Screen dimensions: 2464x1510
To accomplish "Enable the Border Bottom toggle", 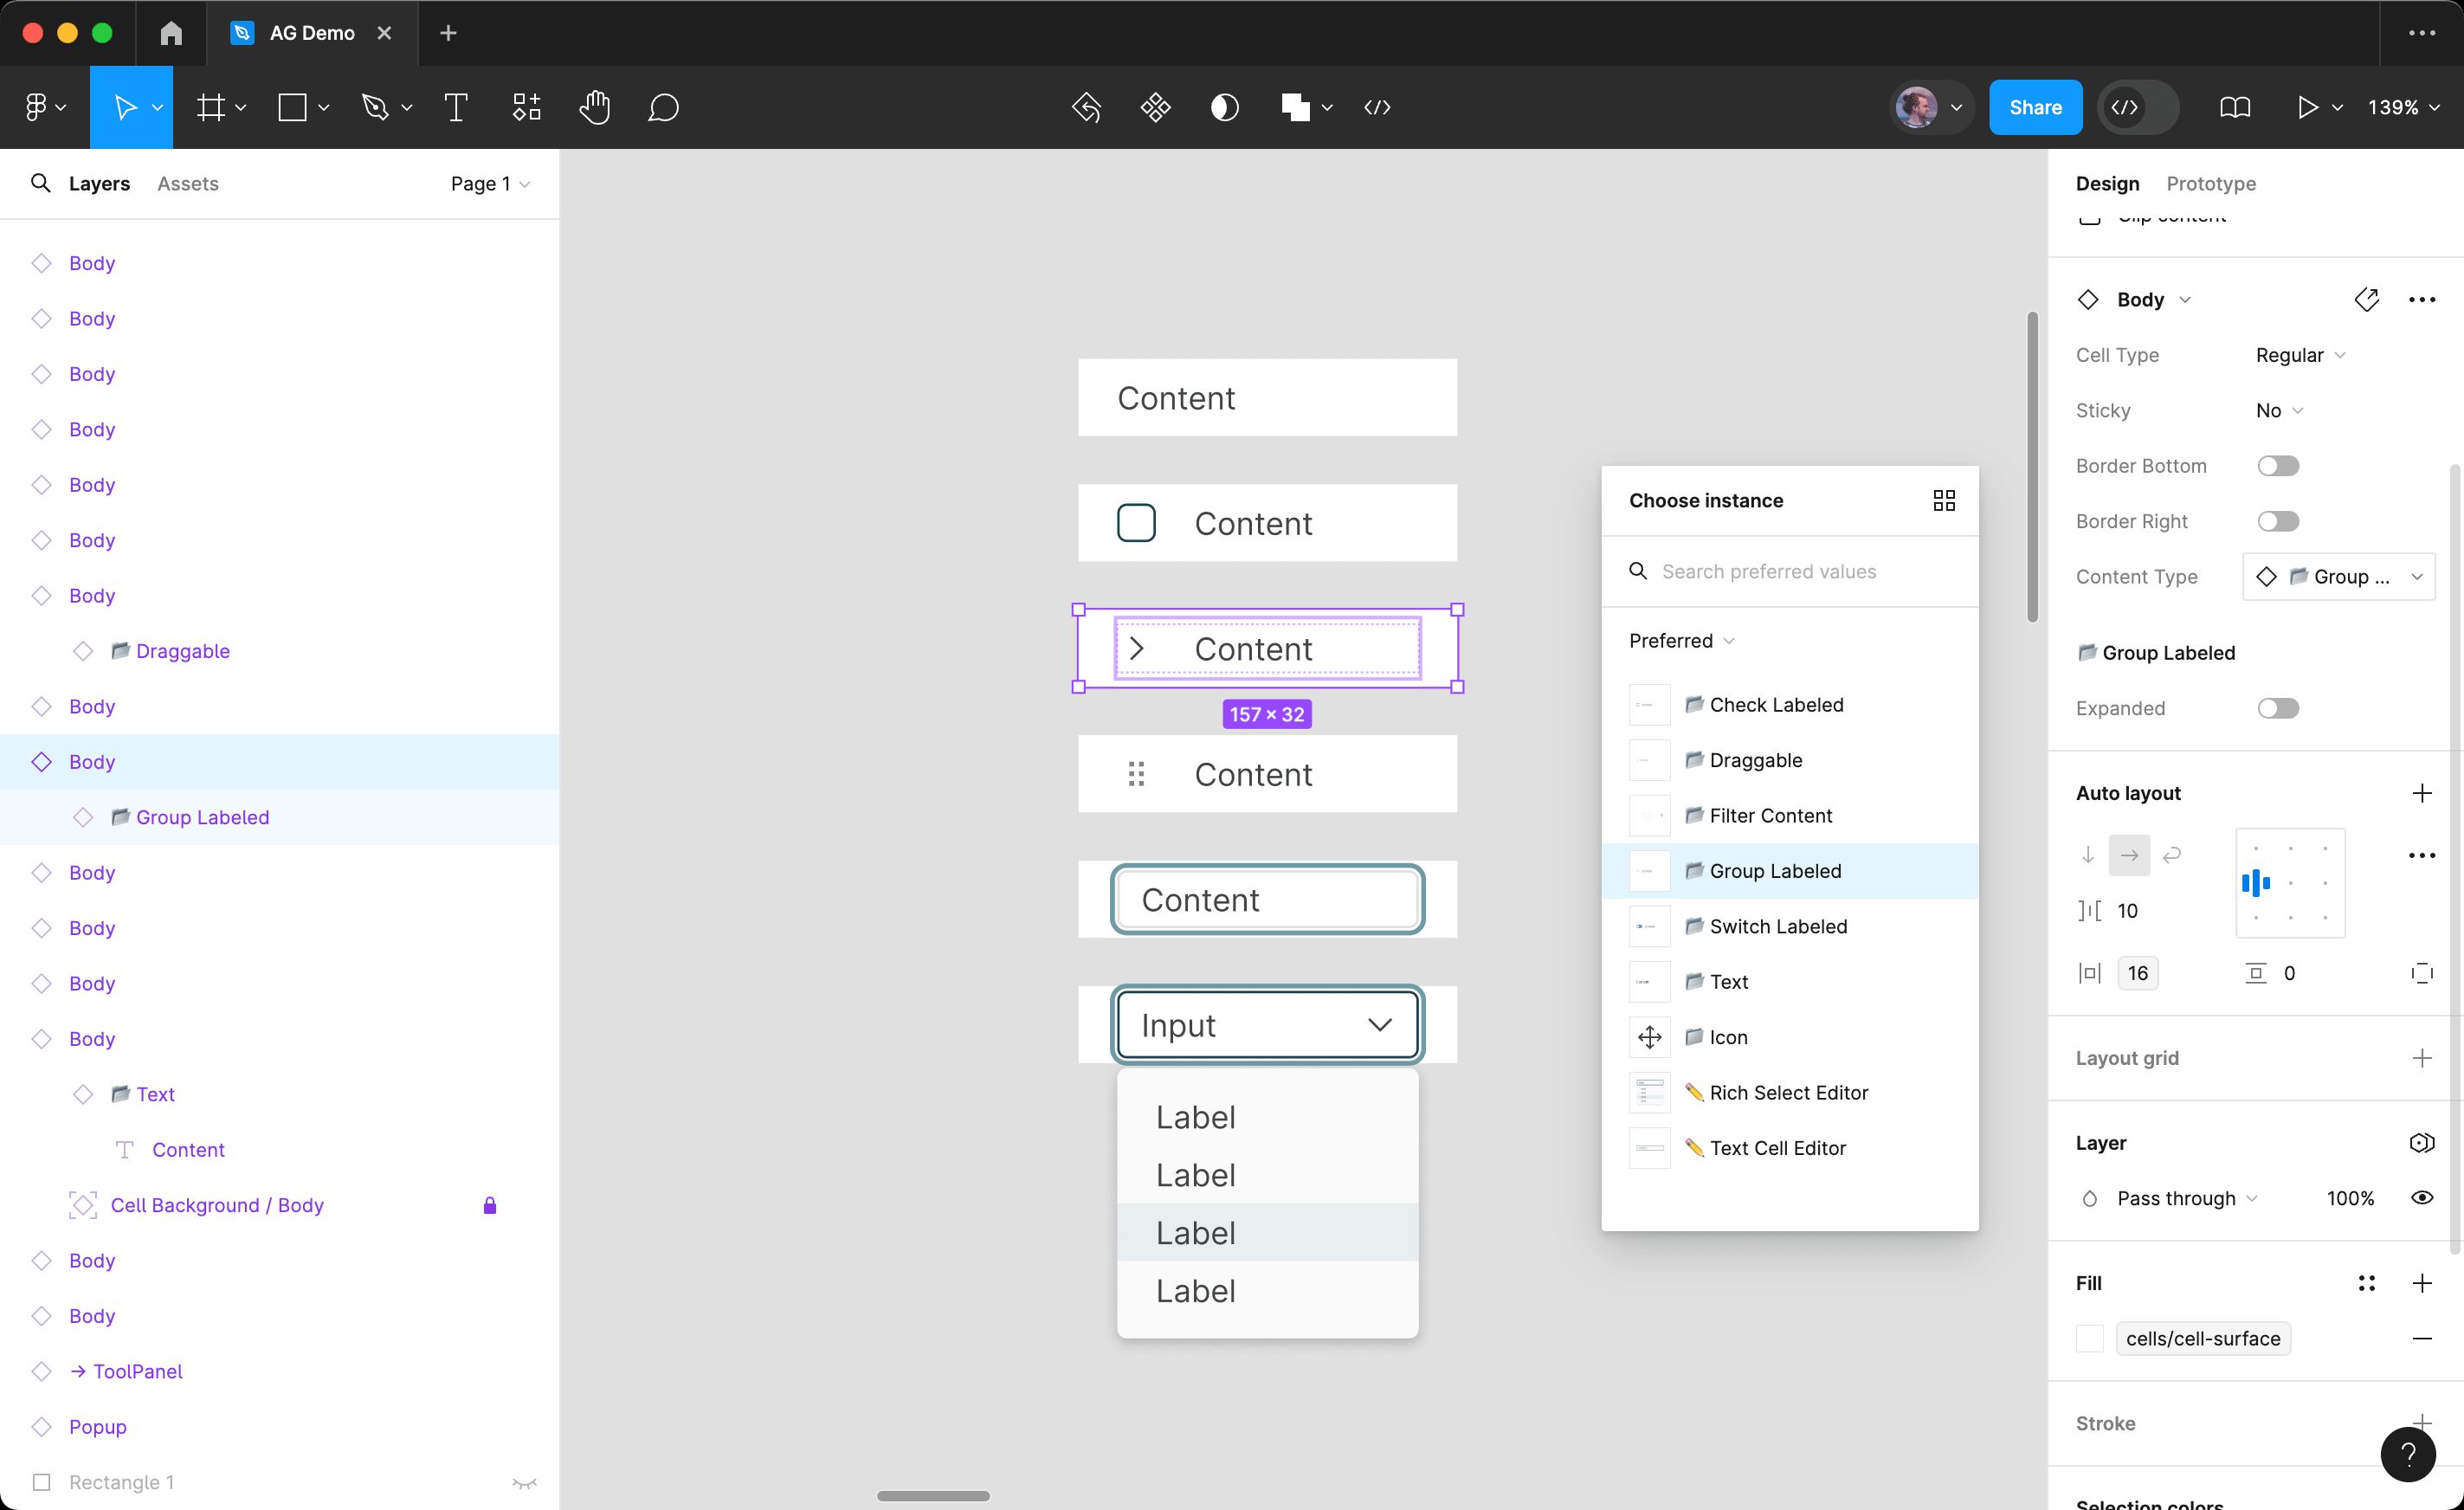I will click(2277, 465).
